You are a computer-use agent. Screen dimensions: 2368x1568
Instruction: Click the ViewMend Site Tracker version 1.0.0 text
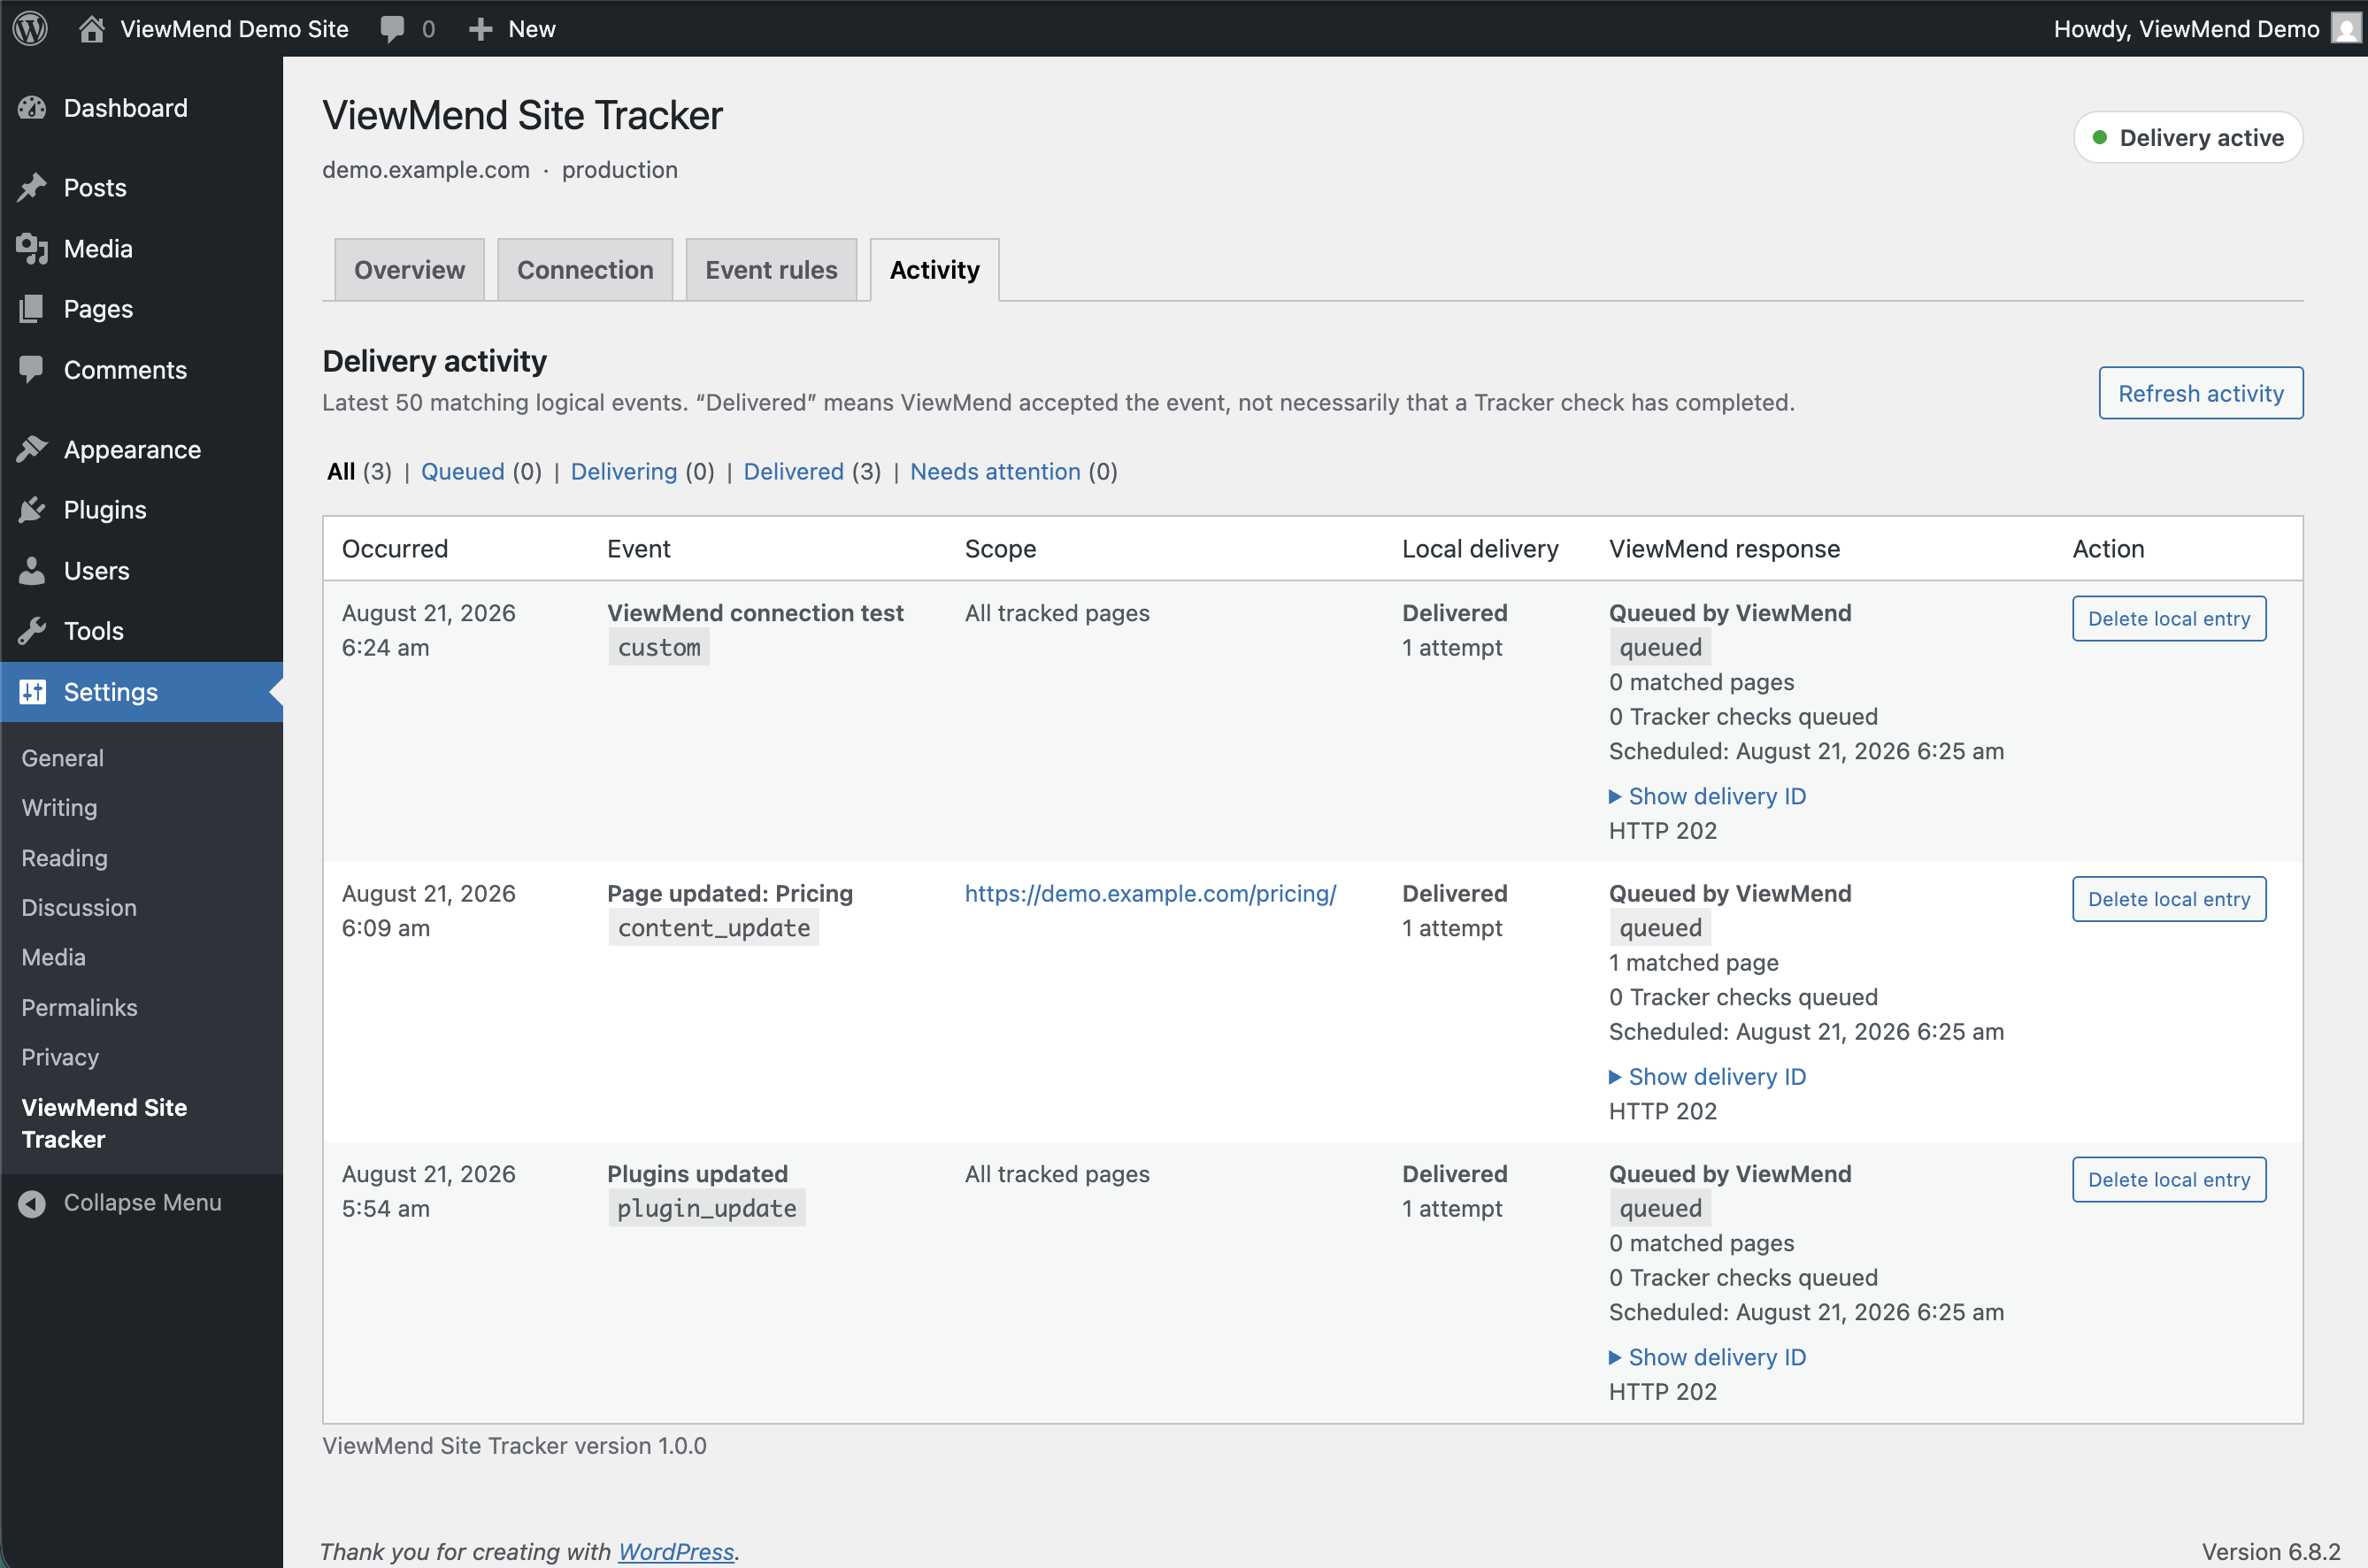coord(514,1445)
